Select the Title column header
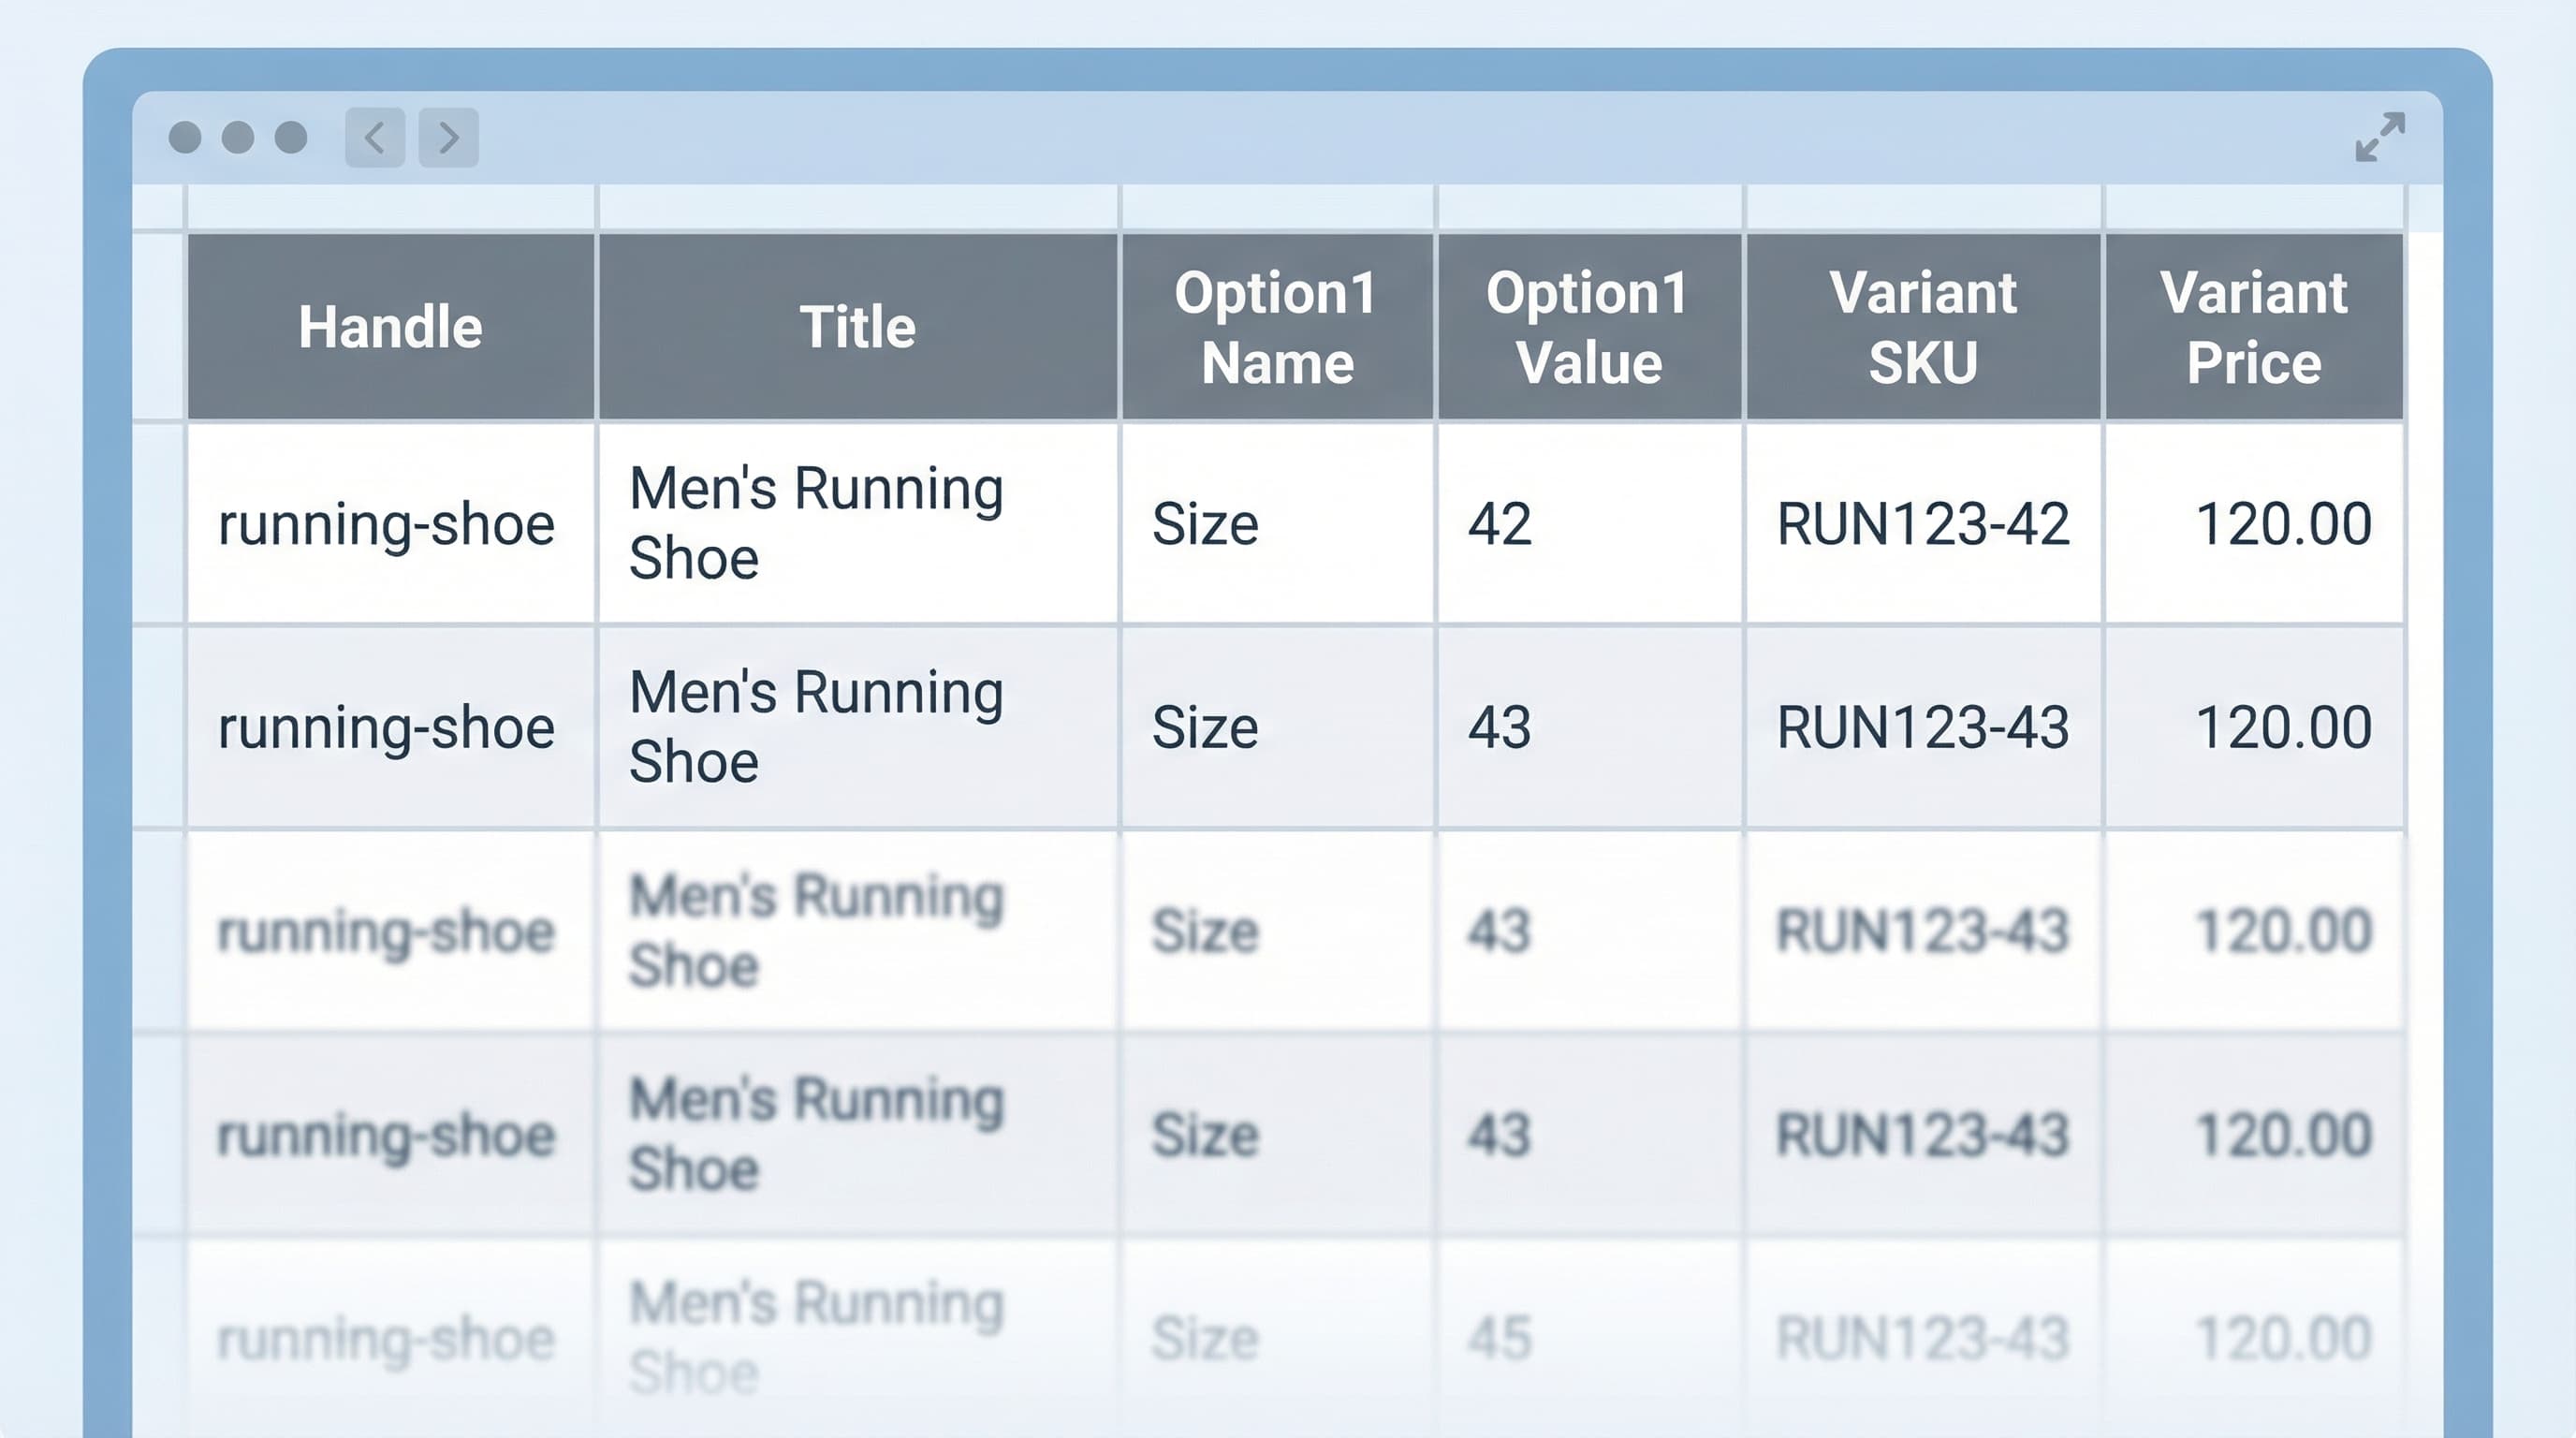The width and height of the screenshot is (2576, 1438). [x=857, y=327]
